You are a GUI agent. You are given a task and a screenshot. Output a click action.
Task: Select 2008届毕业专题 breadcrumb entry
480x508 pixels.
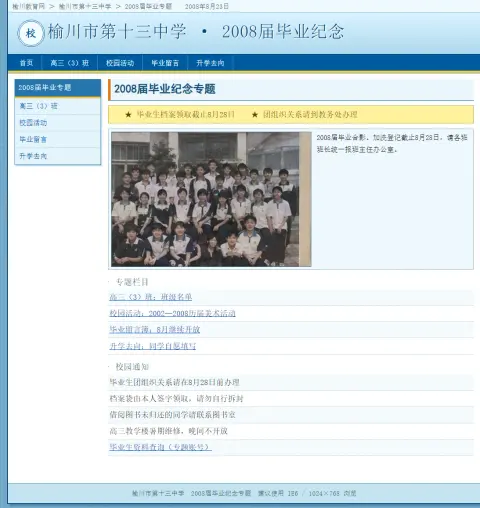coord(148,6)
